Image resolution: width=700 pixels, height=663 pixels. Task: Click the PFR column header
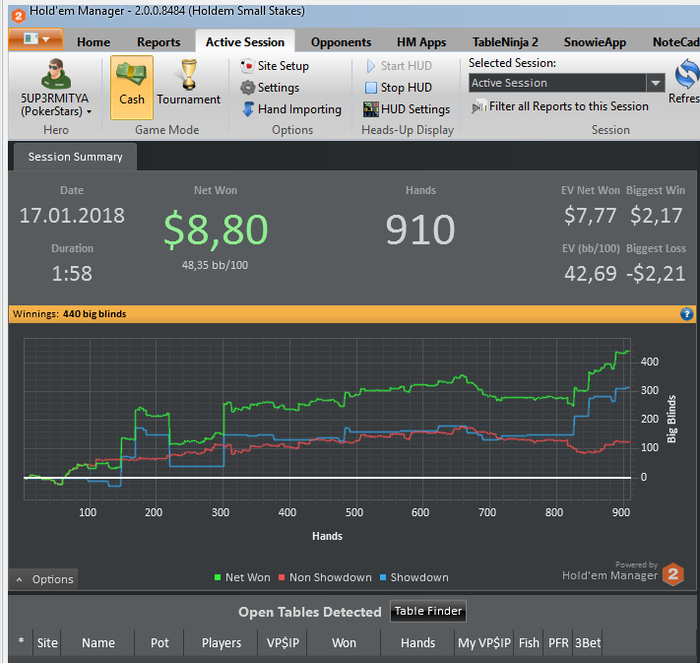[x=558, y=643]
